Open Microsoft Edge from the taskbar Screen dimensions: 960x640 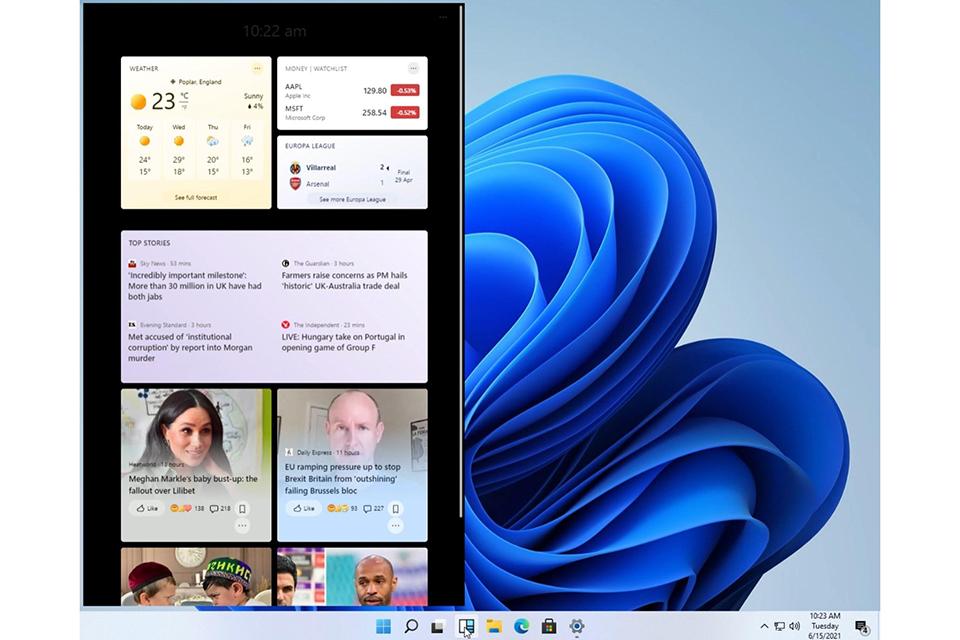point(521,626)
